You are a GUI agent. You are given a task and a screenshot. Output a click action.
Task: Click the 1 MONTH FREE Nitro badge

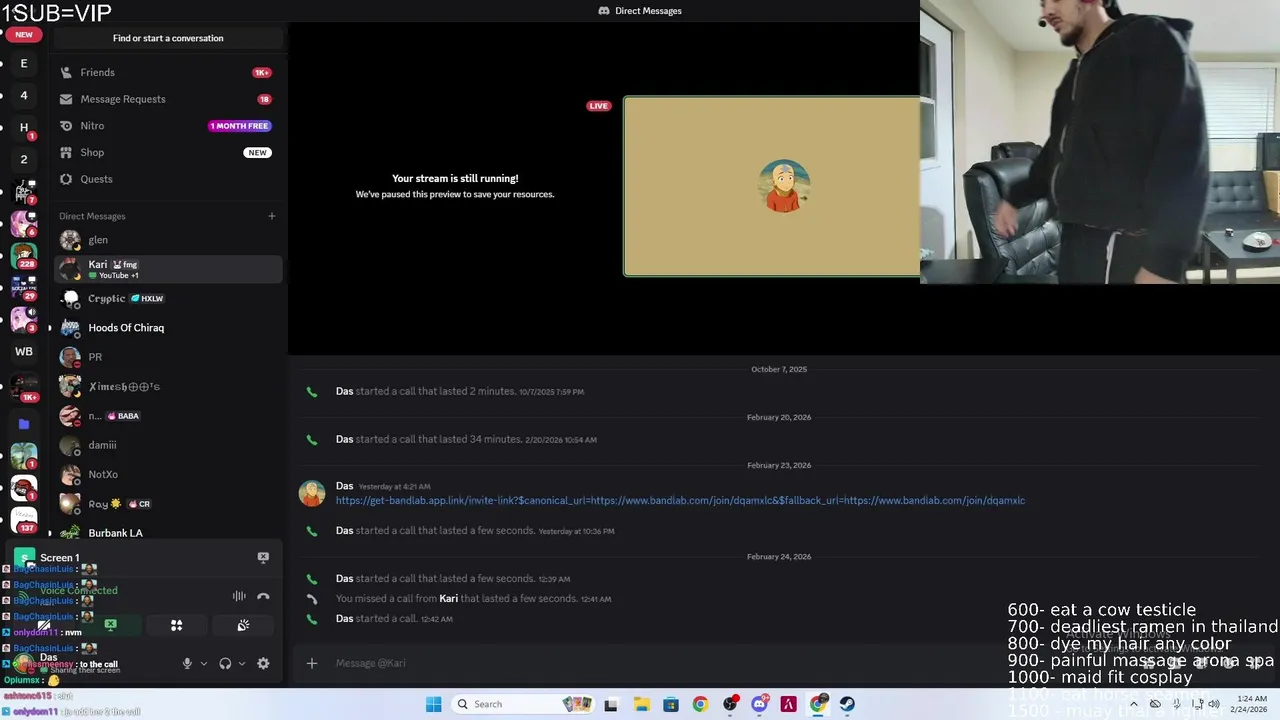click(240, 126)
